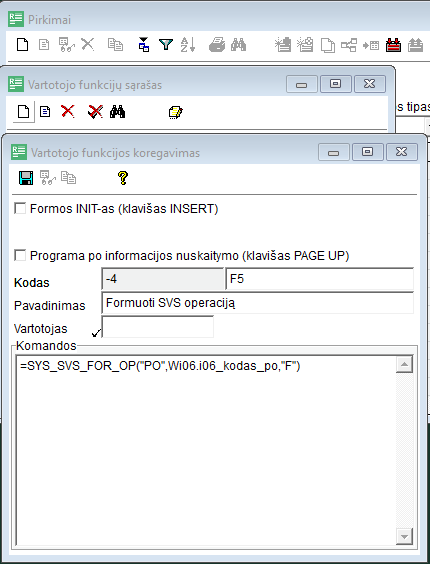Screen dimensions: 430x564
Task: Click edit record icon in function list window
Action: 45,112
